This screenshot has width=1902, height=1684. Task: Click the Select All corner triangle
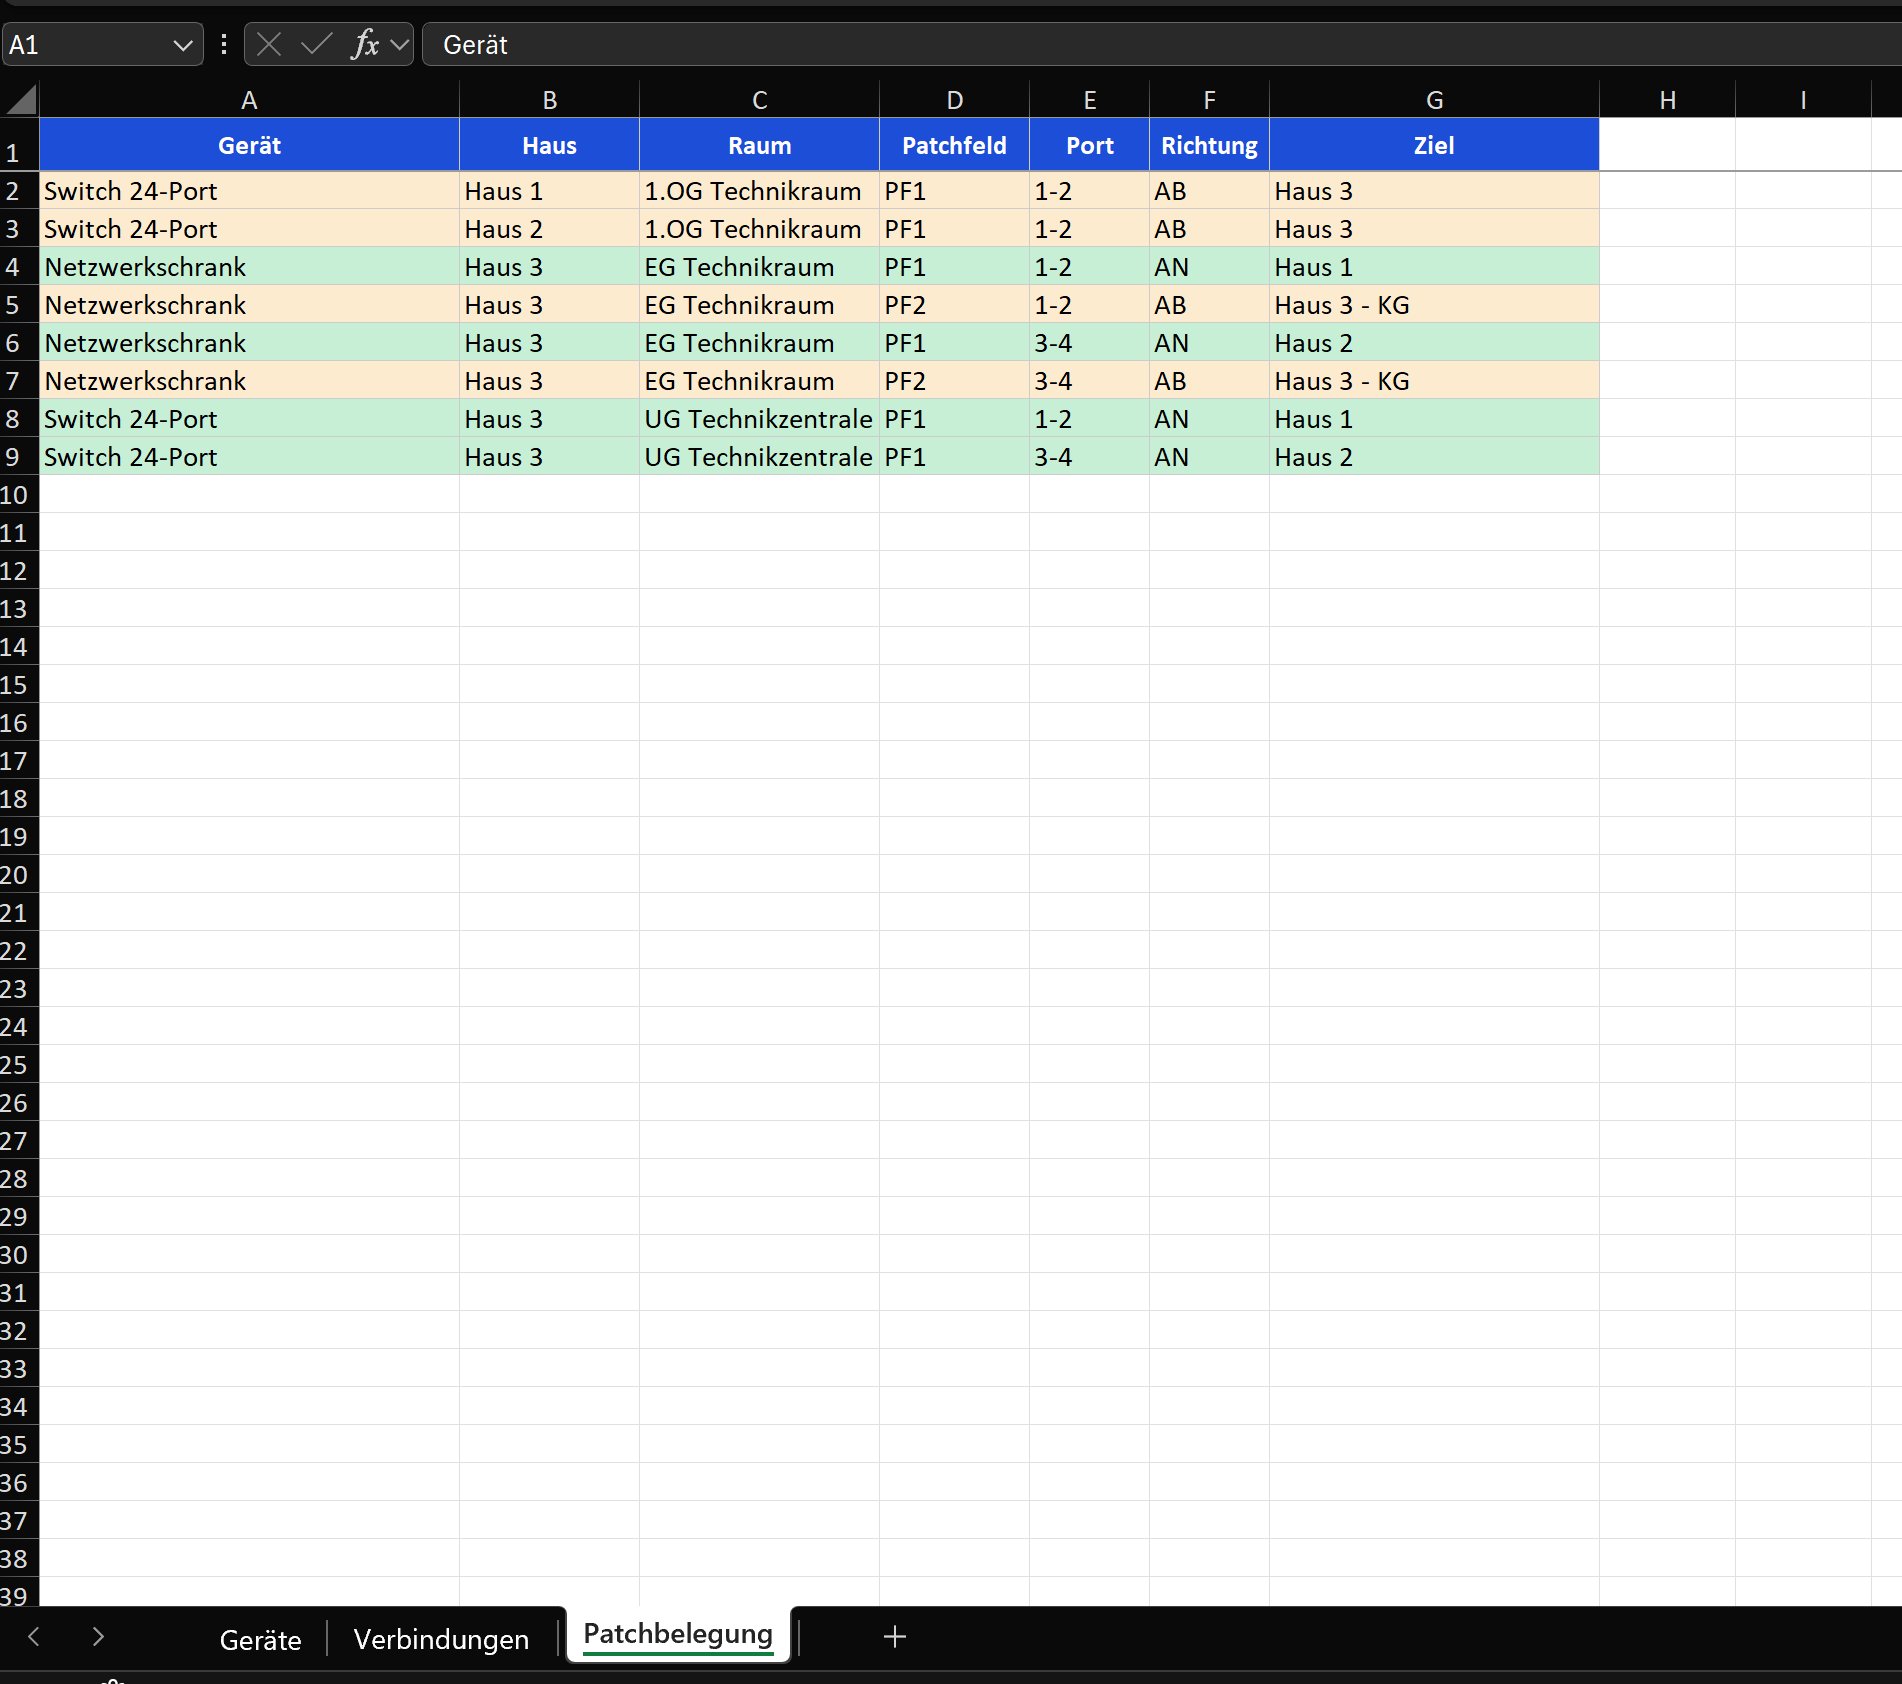(21, 99)
